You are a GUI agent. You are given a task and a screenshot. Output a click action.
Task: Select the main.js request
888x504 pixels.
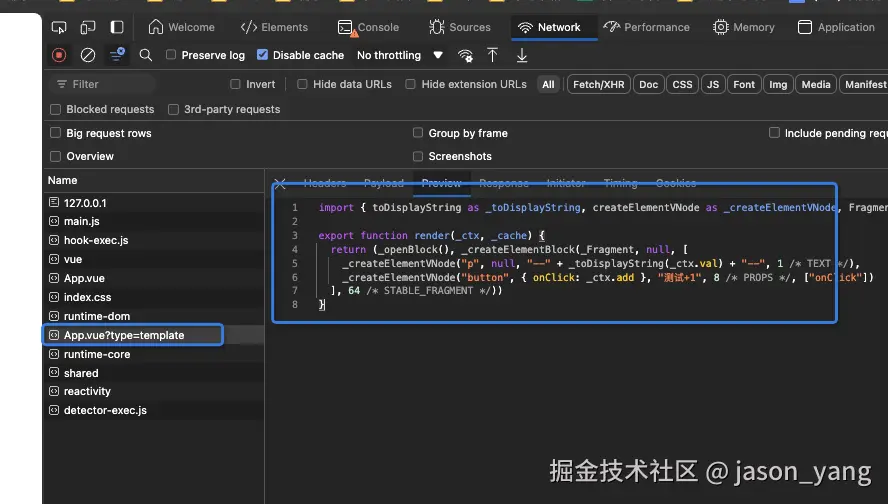coord(153,221)
